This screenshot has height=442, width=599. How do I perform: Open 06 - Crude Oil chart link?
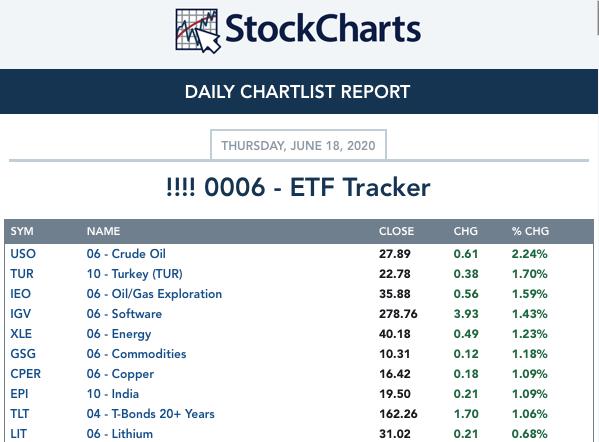pos(126,254)
